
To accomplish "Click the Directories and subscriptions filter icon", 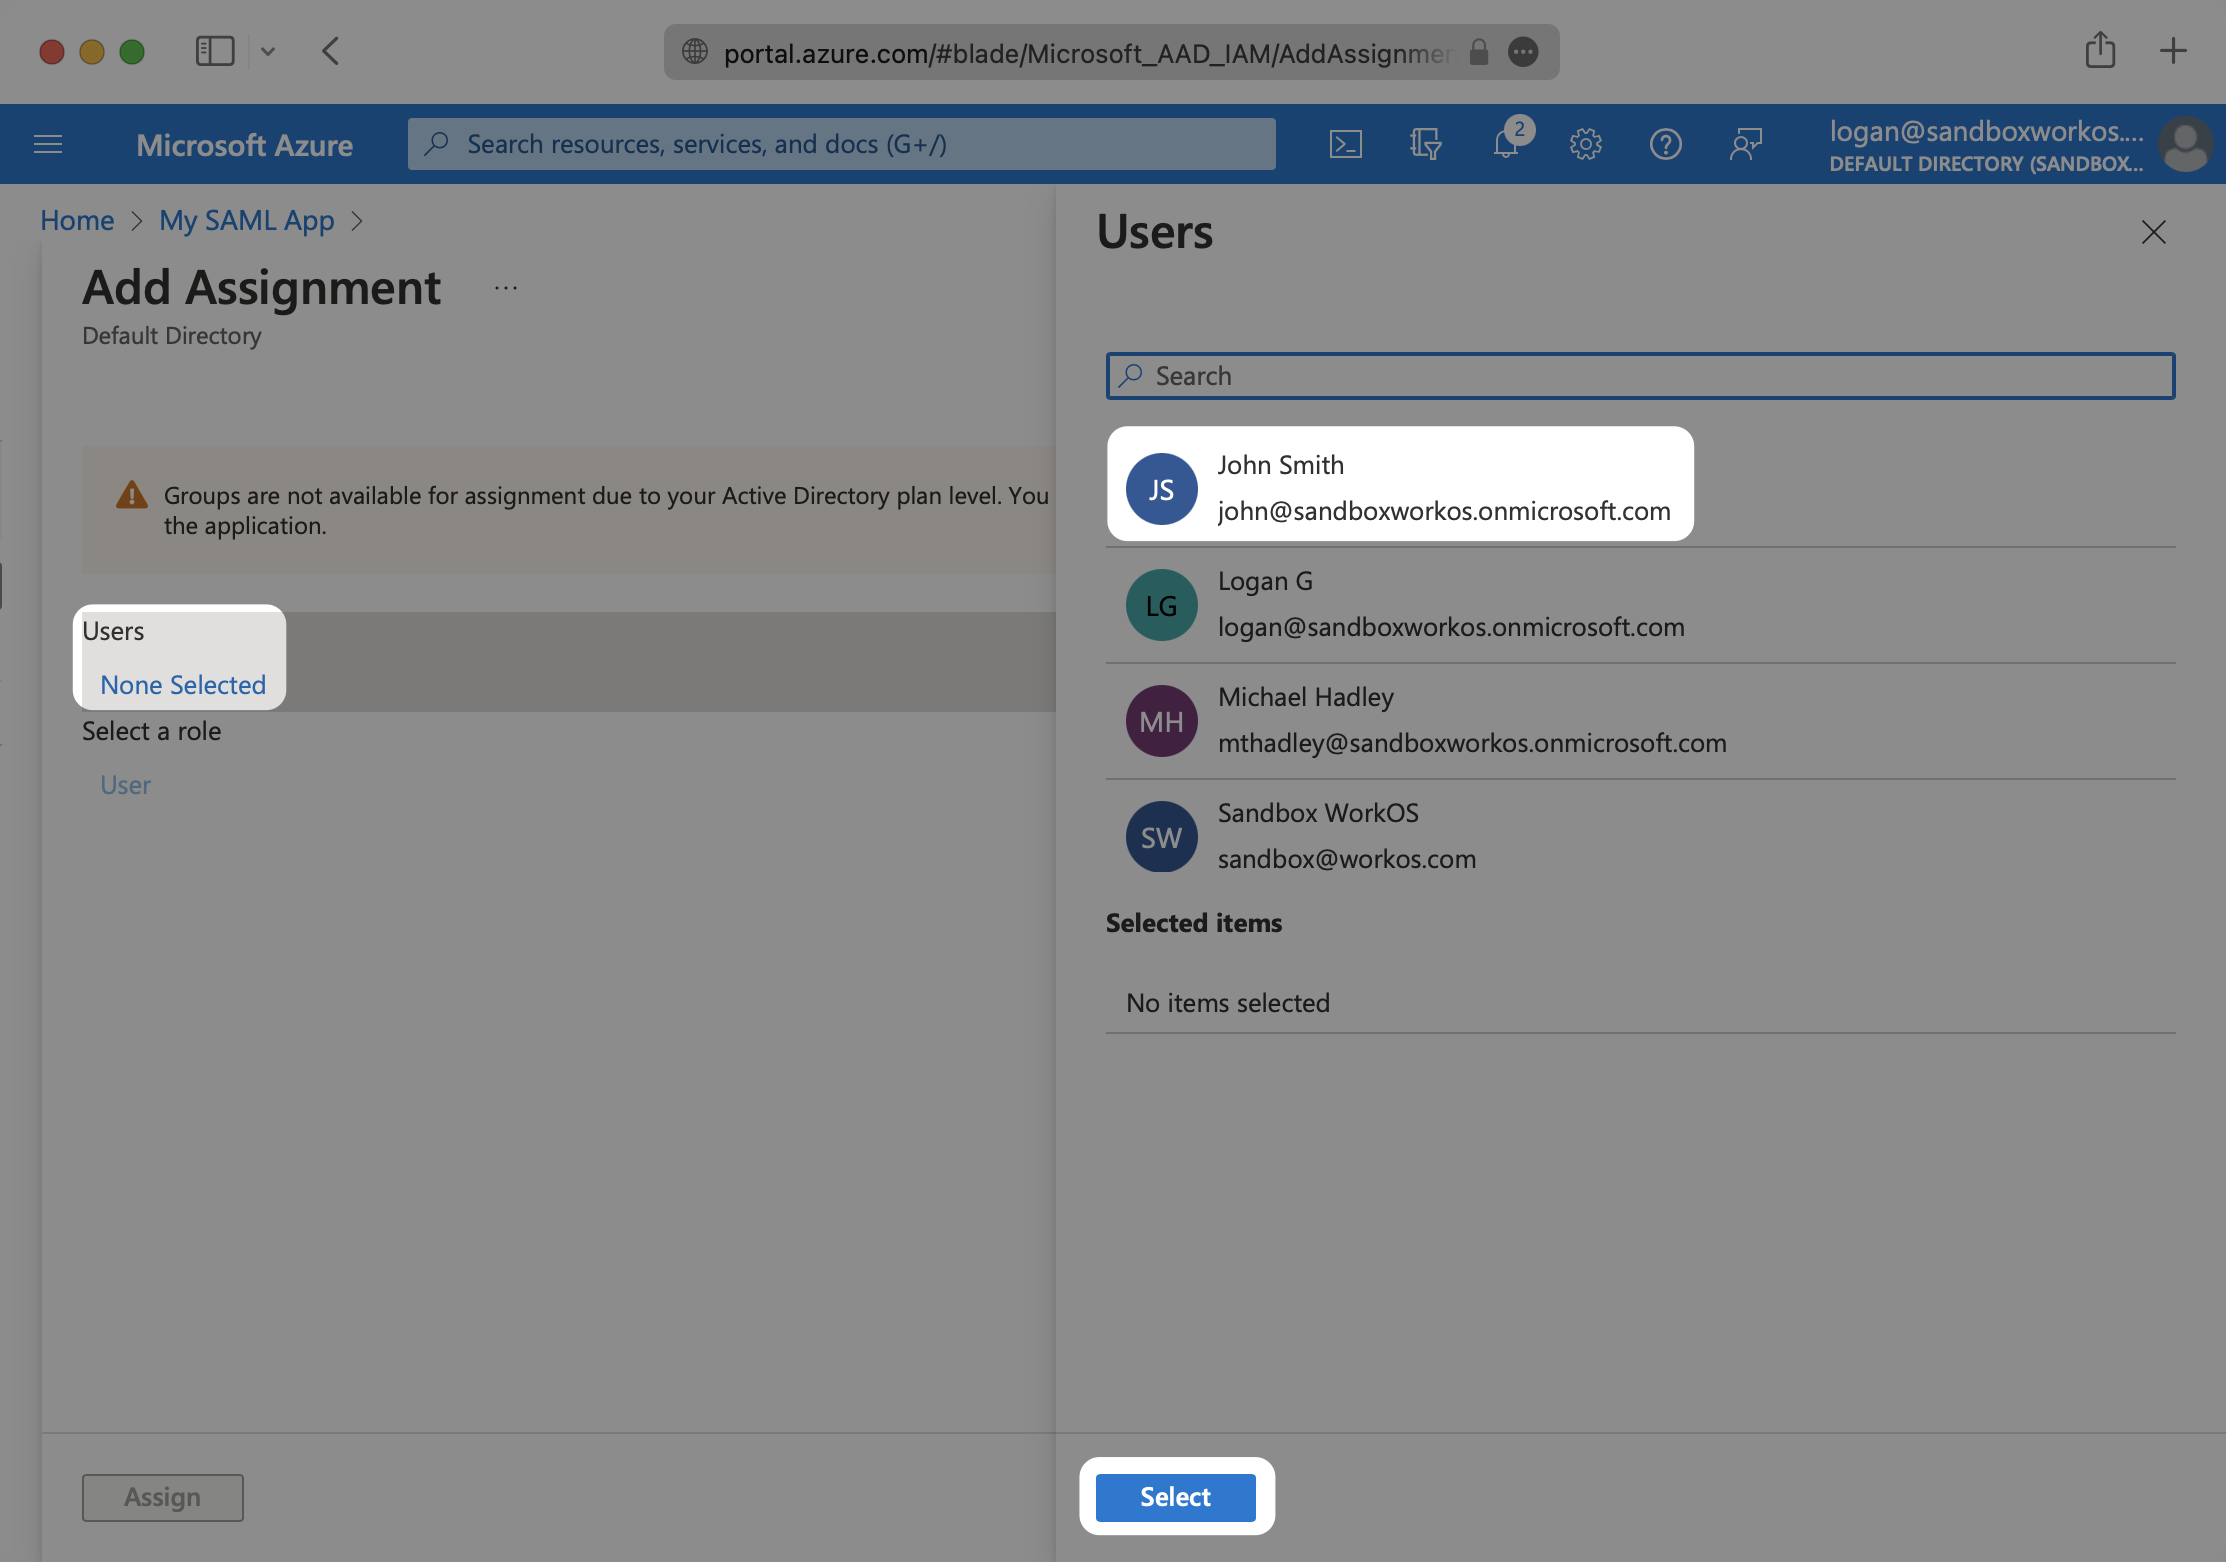I will click(1425, 144).
